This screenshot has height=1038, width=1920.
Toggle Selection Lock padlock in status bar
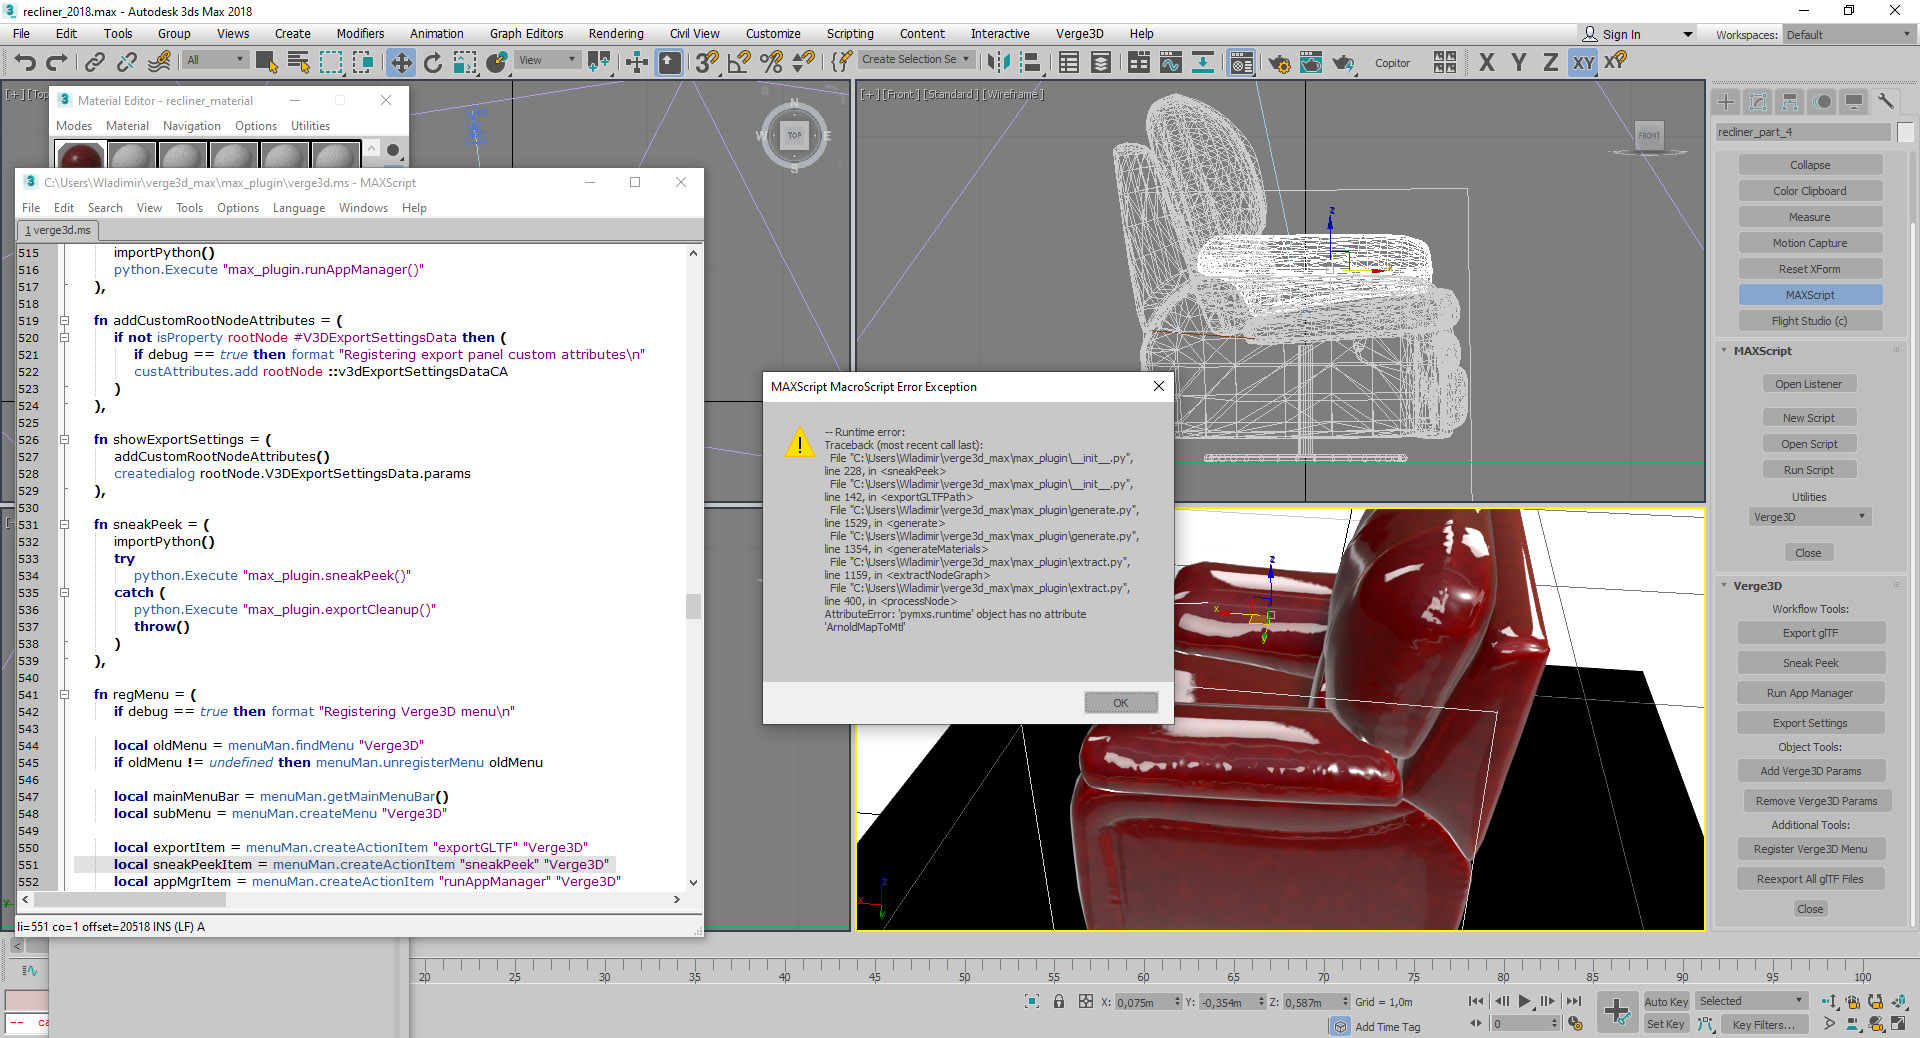[1058, 1001]
